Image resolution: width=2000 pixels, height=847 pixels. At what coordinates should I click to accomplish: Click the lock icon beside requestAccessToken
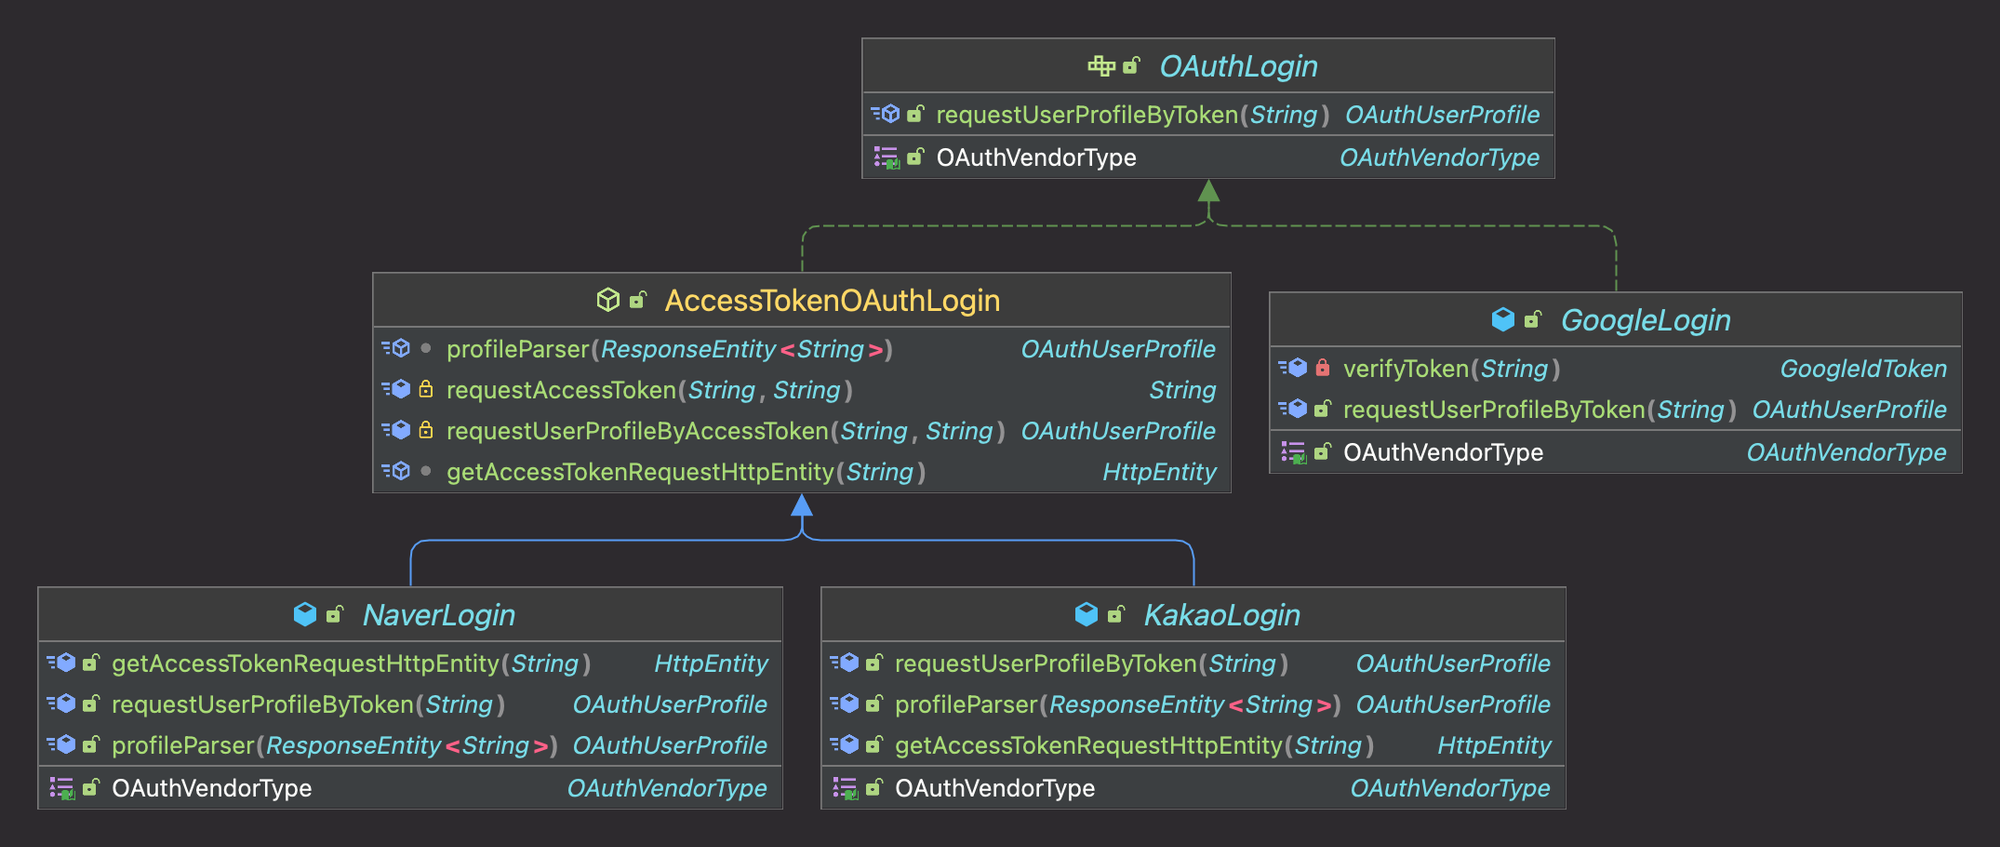(x=426, y=389)
